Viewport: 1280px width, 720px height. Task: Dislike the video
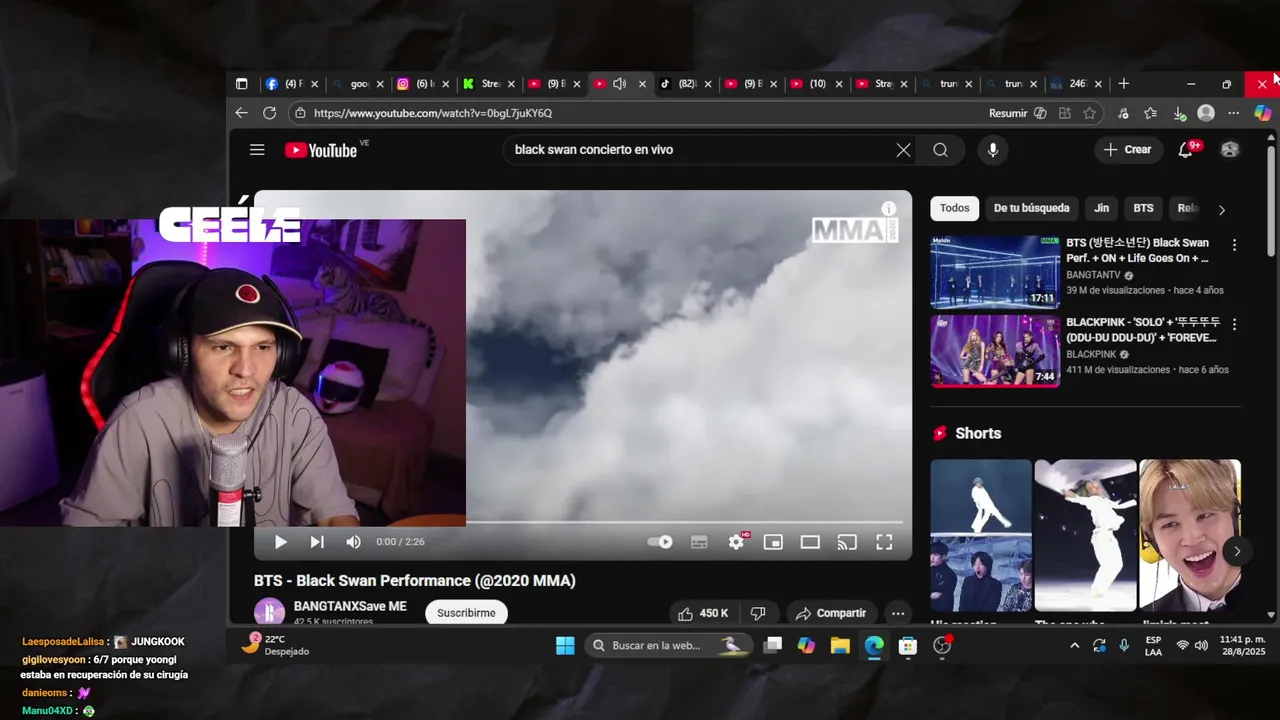pos(758,613)
